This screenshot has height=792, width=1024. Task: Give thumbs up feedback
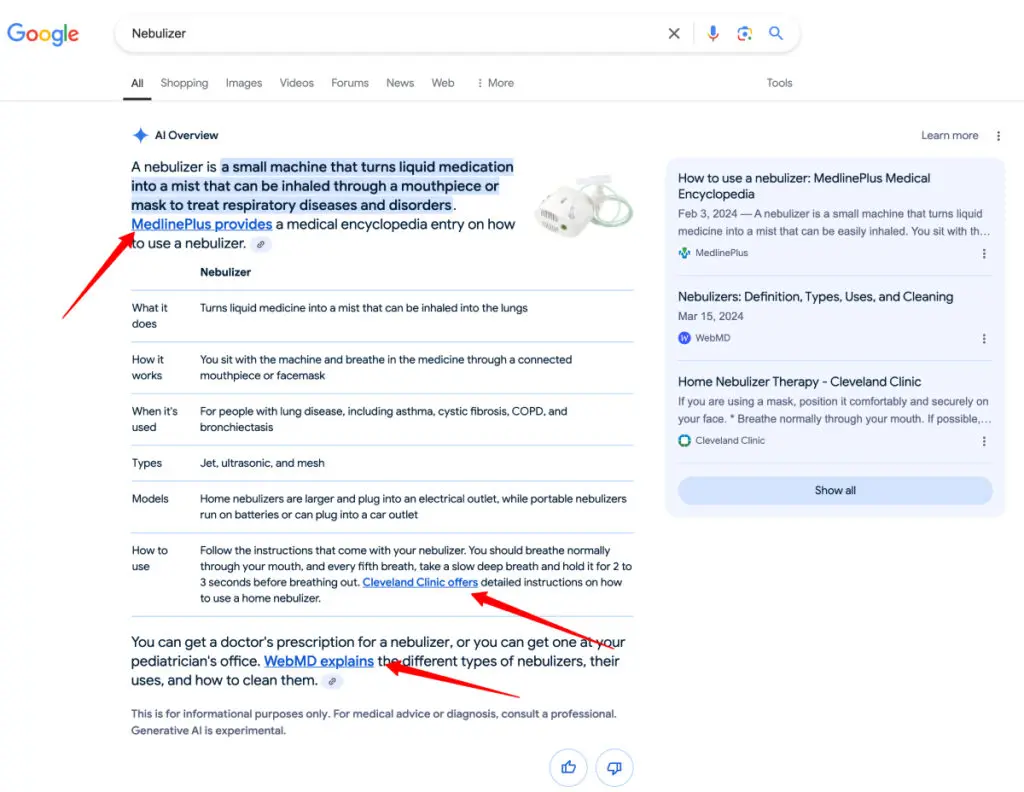(x=568, y=767)
